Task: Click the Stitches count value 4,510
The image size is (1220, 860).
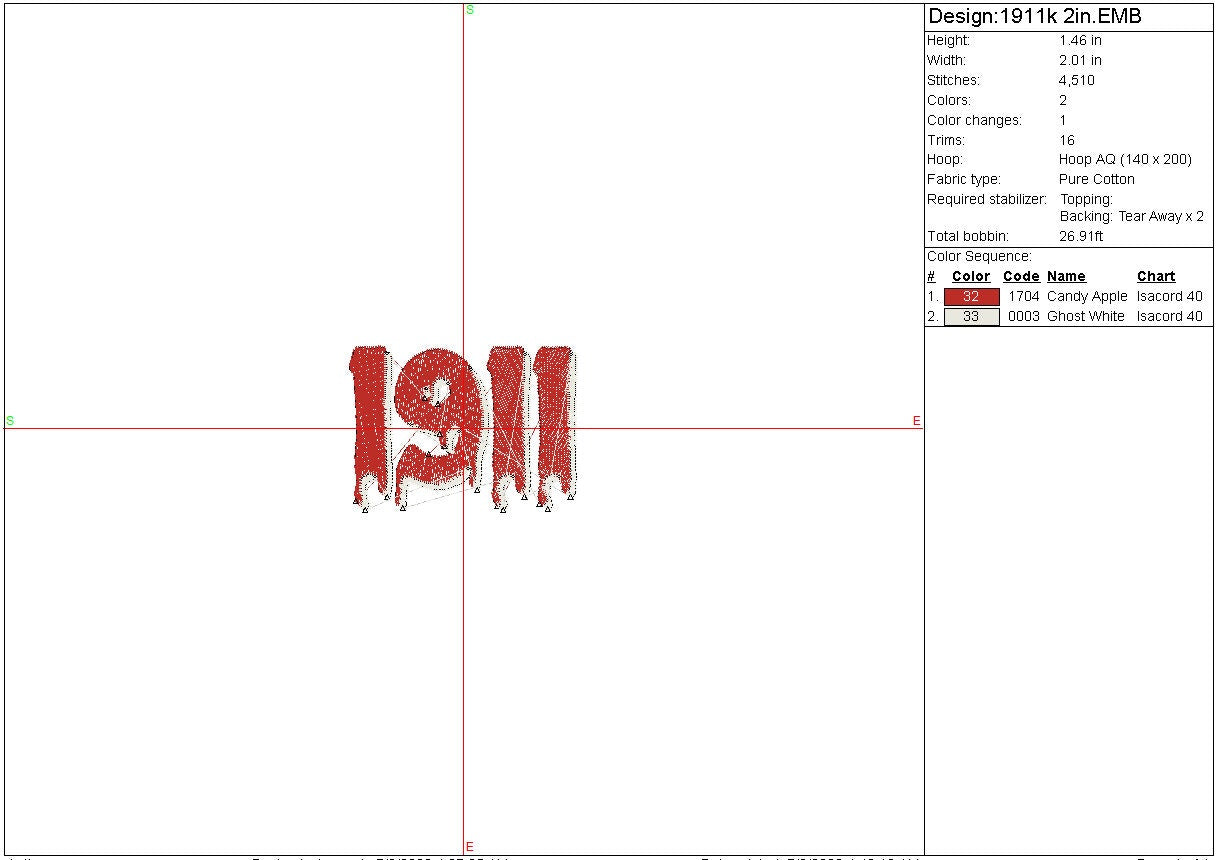Action: pos(1077,81)
